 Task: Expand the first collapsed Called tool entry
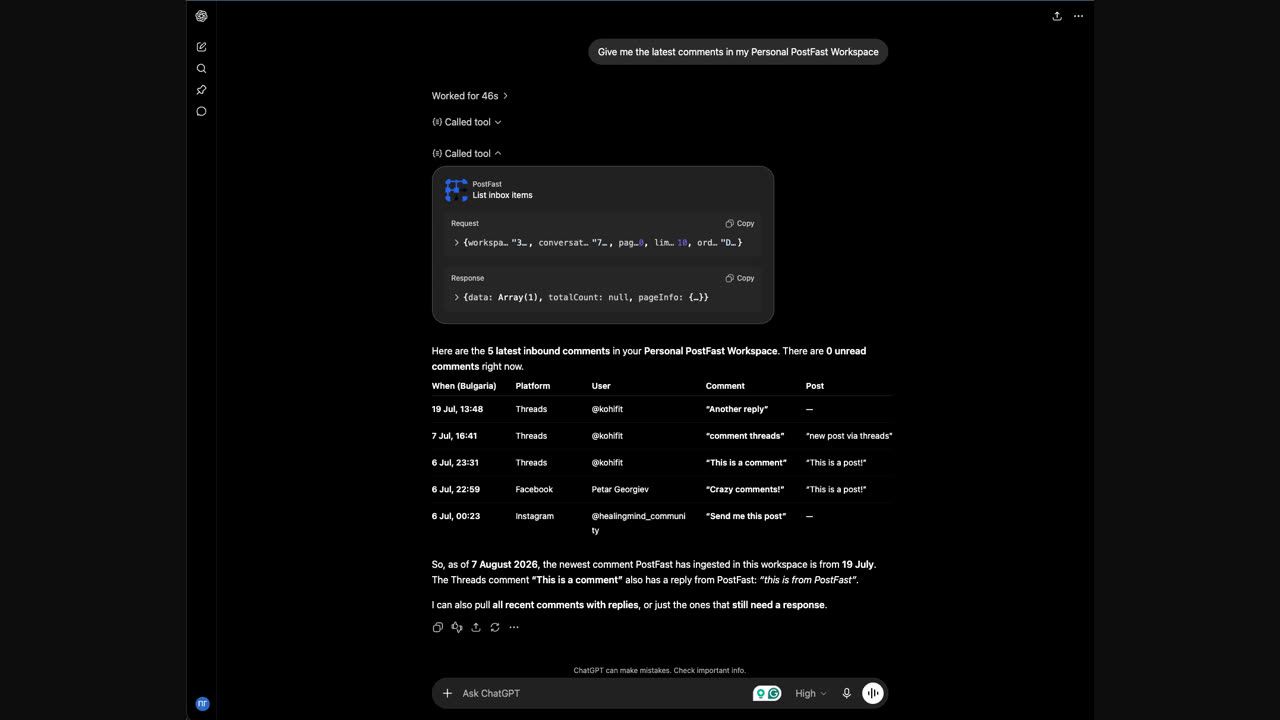pos(467,122)
